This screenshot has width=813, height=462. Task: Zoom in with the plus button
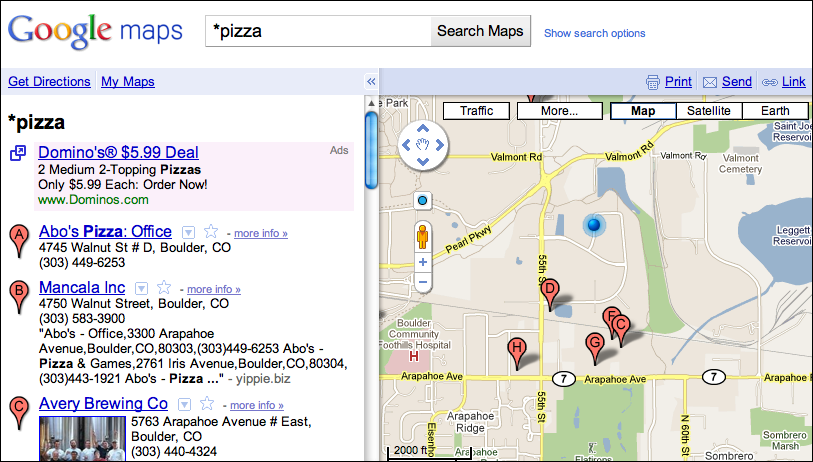tap(423, 262)
